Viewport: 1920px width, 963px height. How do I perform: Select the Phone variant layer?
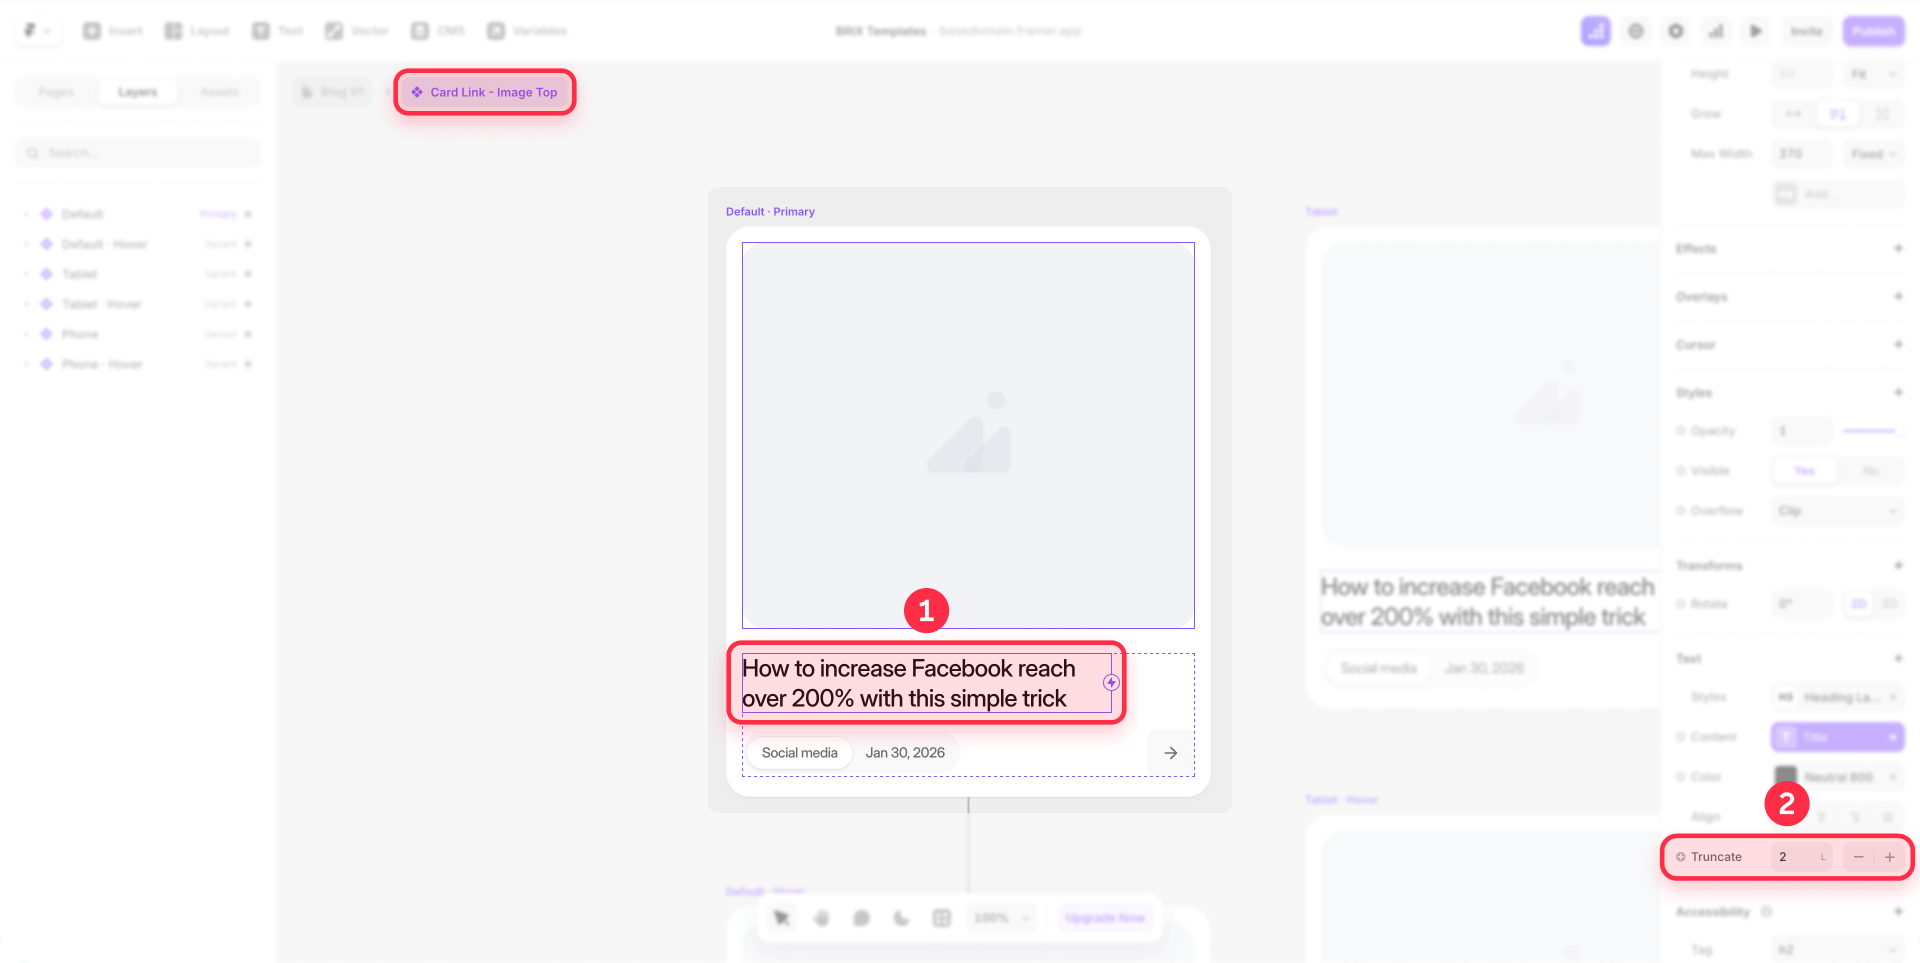138,334
